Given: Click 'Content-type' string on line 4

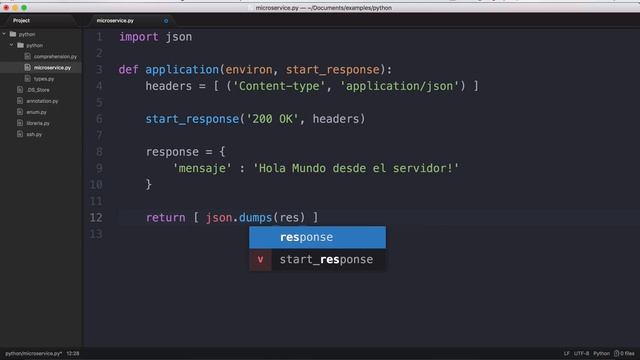Looking at the screenshot, I should (279, 86).
